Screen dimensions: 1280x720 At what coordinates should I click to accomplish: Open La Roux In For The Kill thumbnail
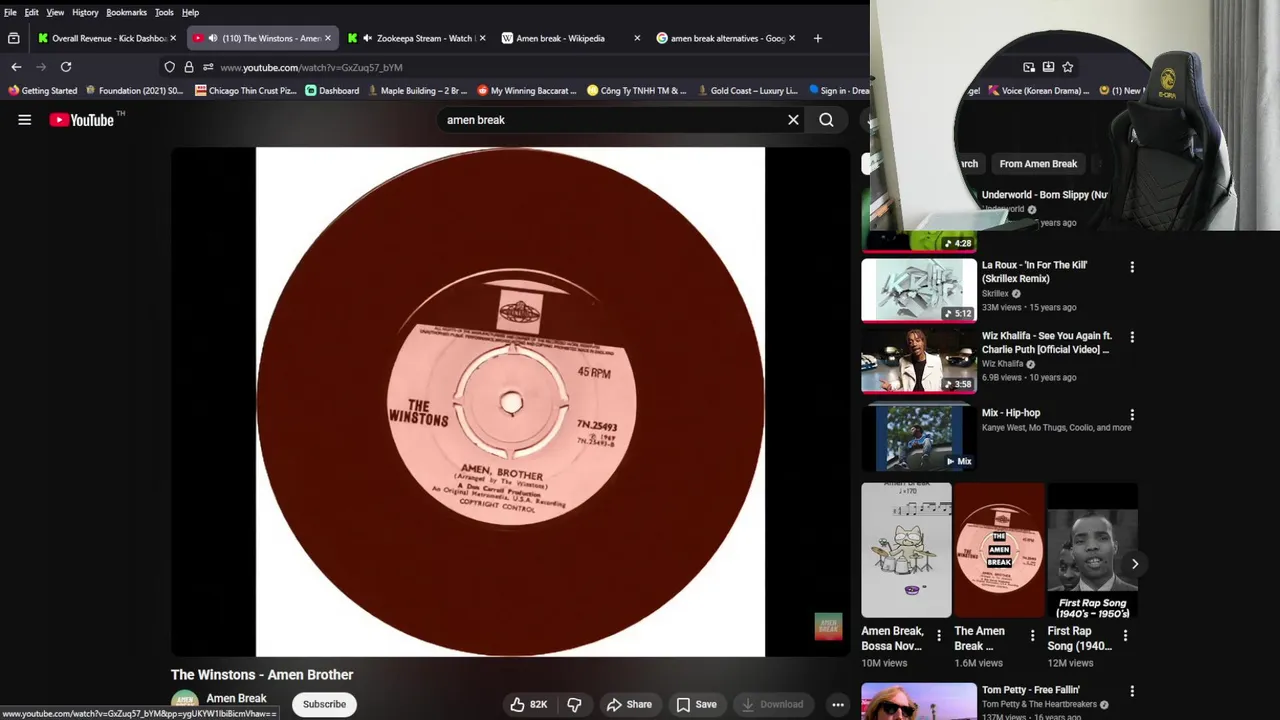tap(919, 290)
